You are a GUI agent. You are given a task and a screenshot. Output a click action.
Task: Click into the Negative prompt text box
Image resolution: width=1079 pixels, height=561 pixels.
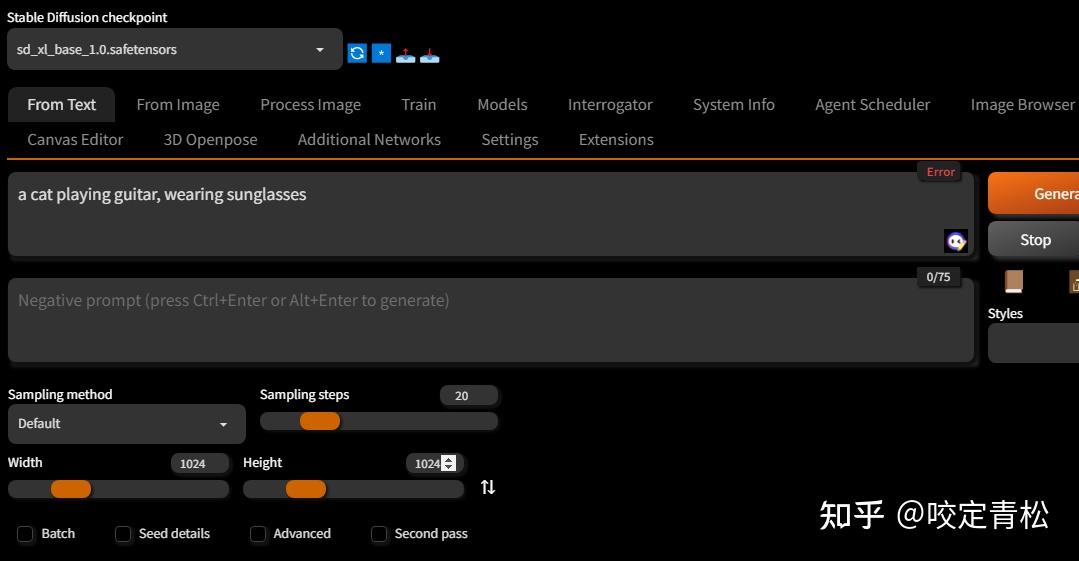pyautogui.click(x=490, y=320)
